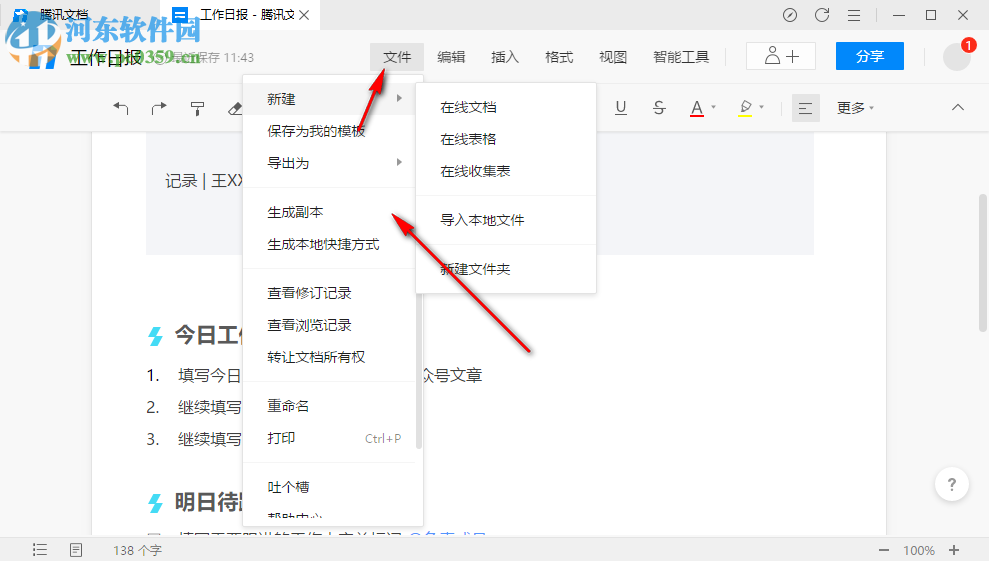The height and width of the screenshot is (561, 989).
Task: Open the 文件 menu
Action: 397,57
